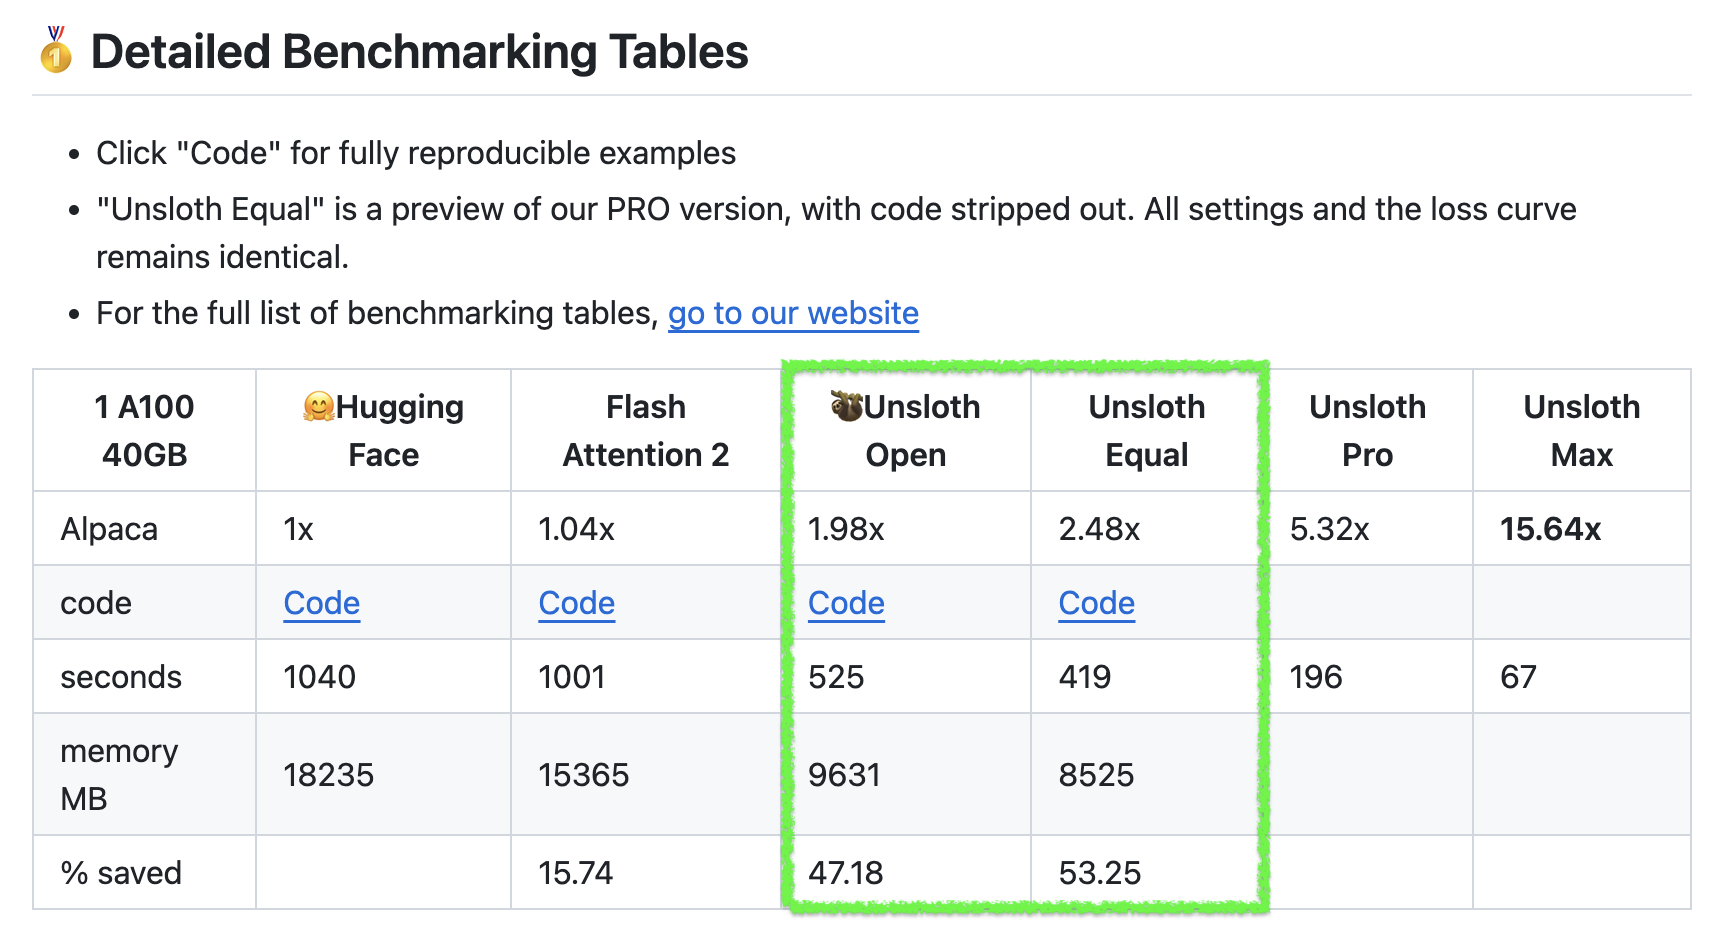Select the '47.18' percent saved cell
This screenshot has width=1728, height=930.
(906, 873)
